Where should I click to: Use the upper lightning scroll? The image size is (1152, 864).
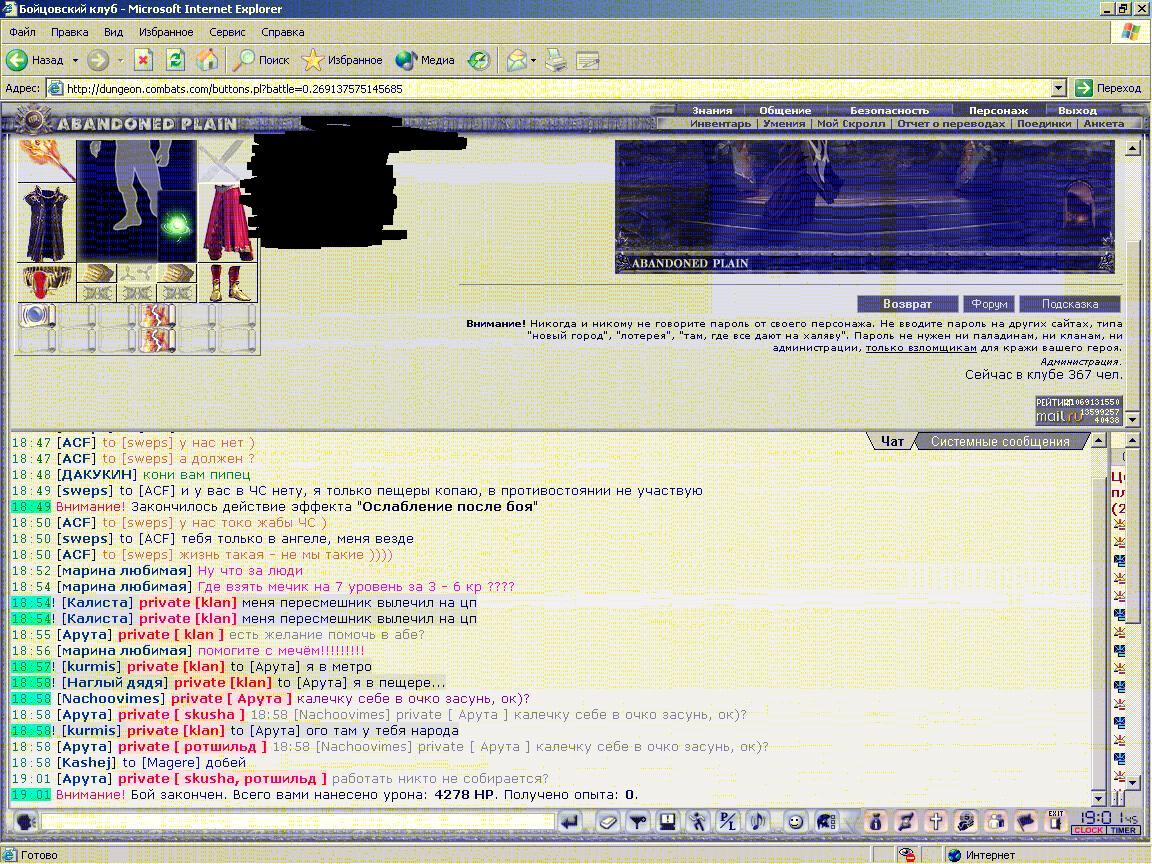pyautogui.click(x=157, y=316)
